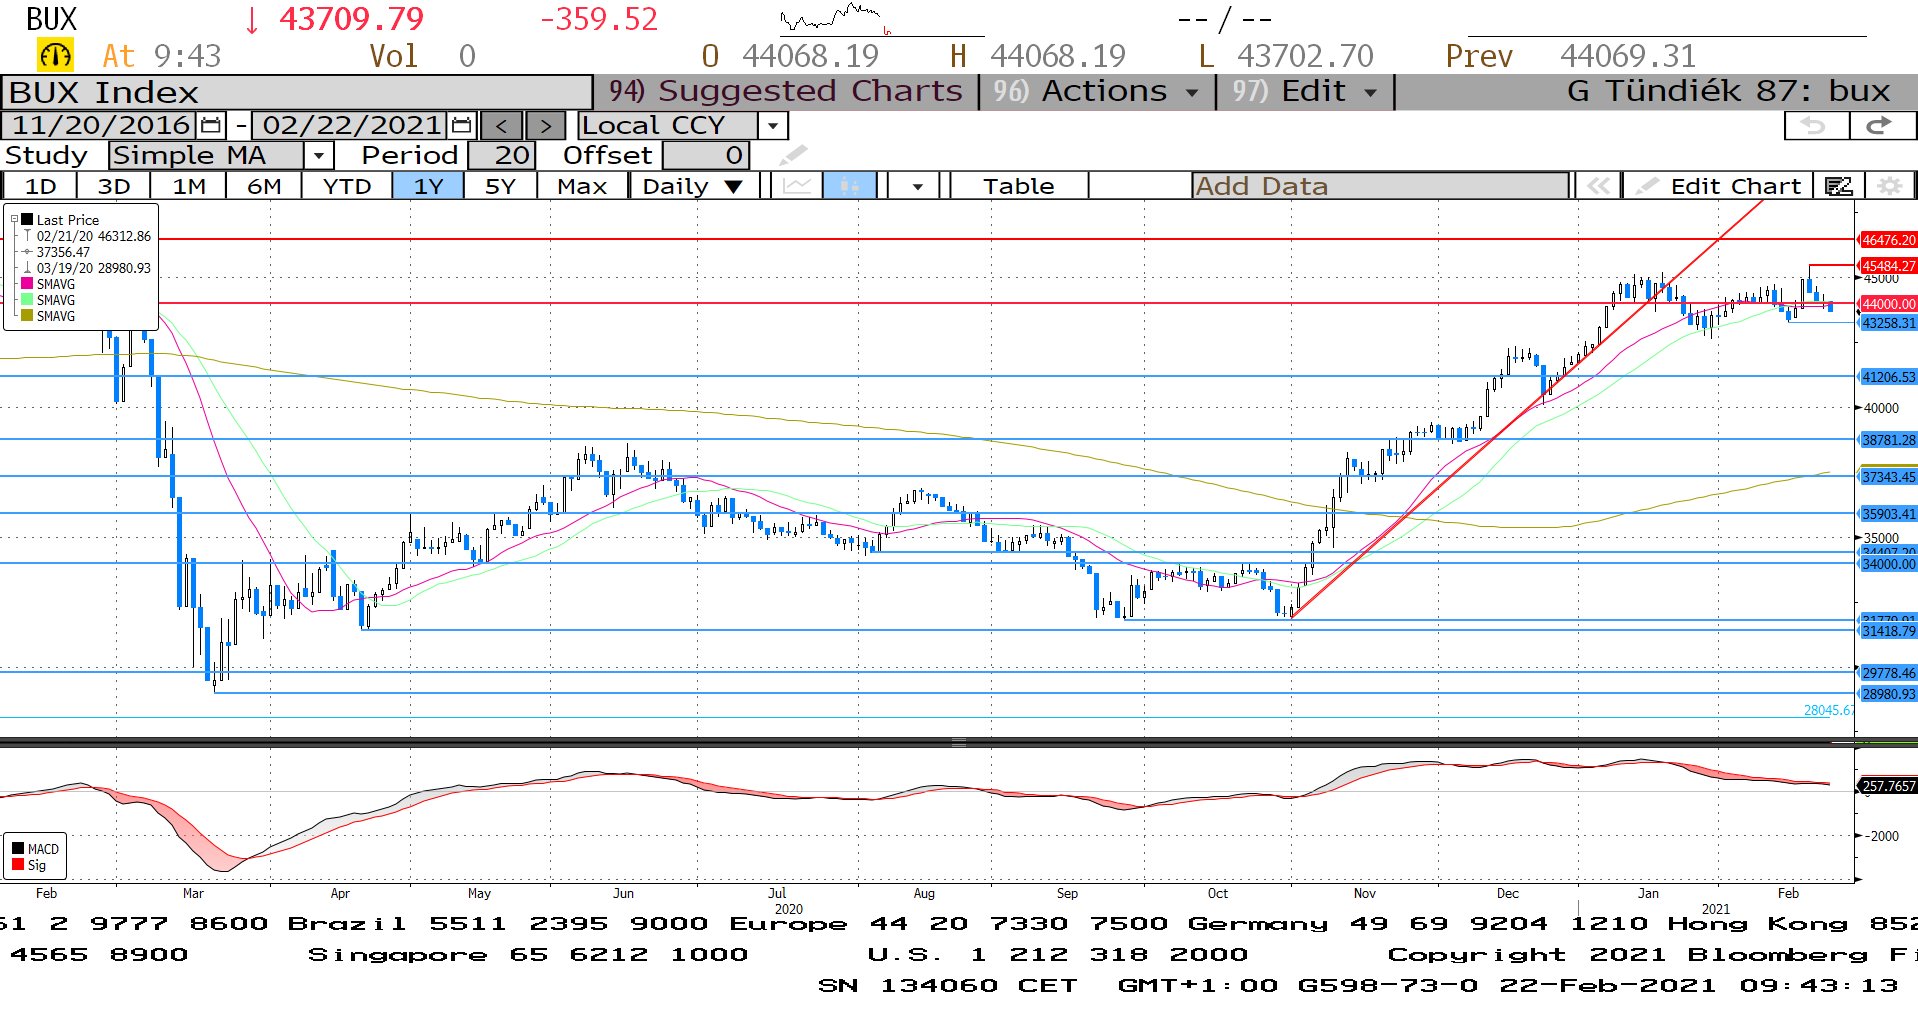Click the intraday sparkline thumbnail at top

(x=836, y=18)
